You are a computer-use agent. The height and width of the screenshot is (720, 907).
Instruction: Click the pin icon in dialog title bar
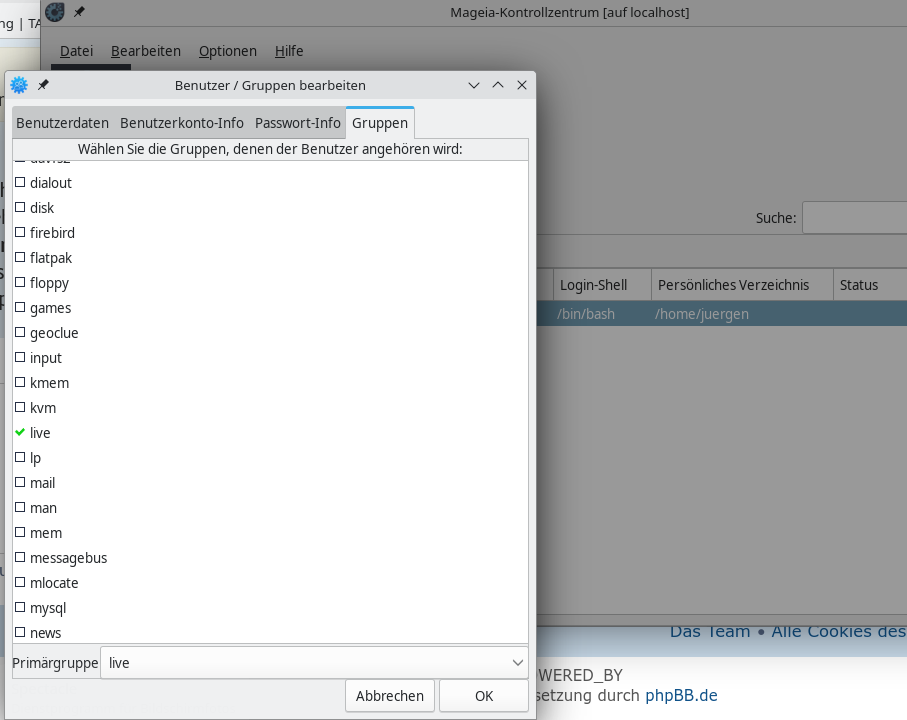coord(43,86)
